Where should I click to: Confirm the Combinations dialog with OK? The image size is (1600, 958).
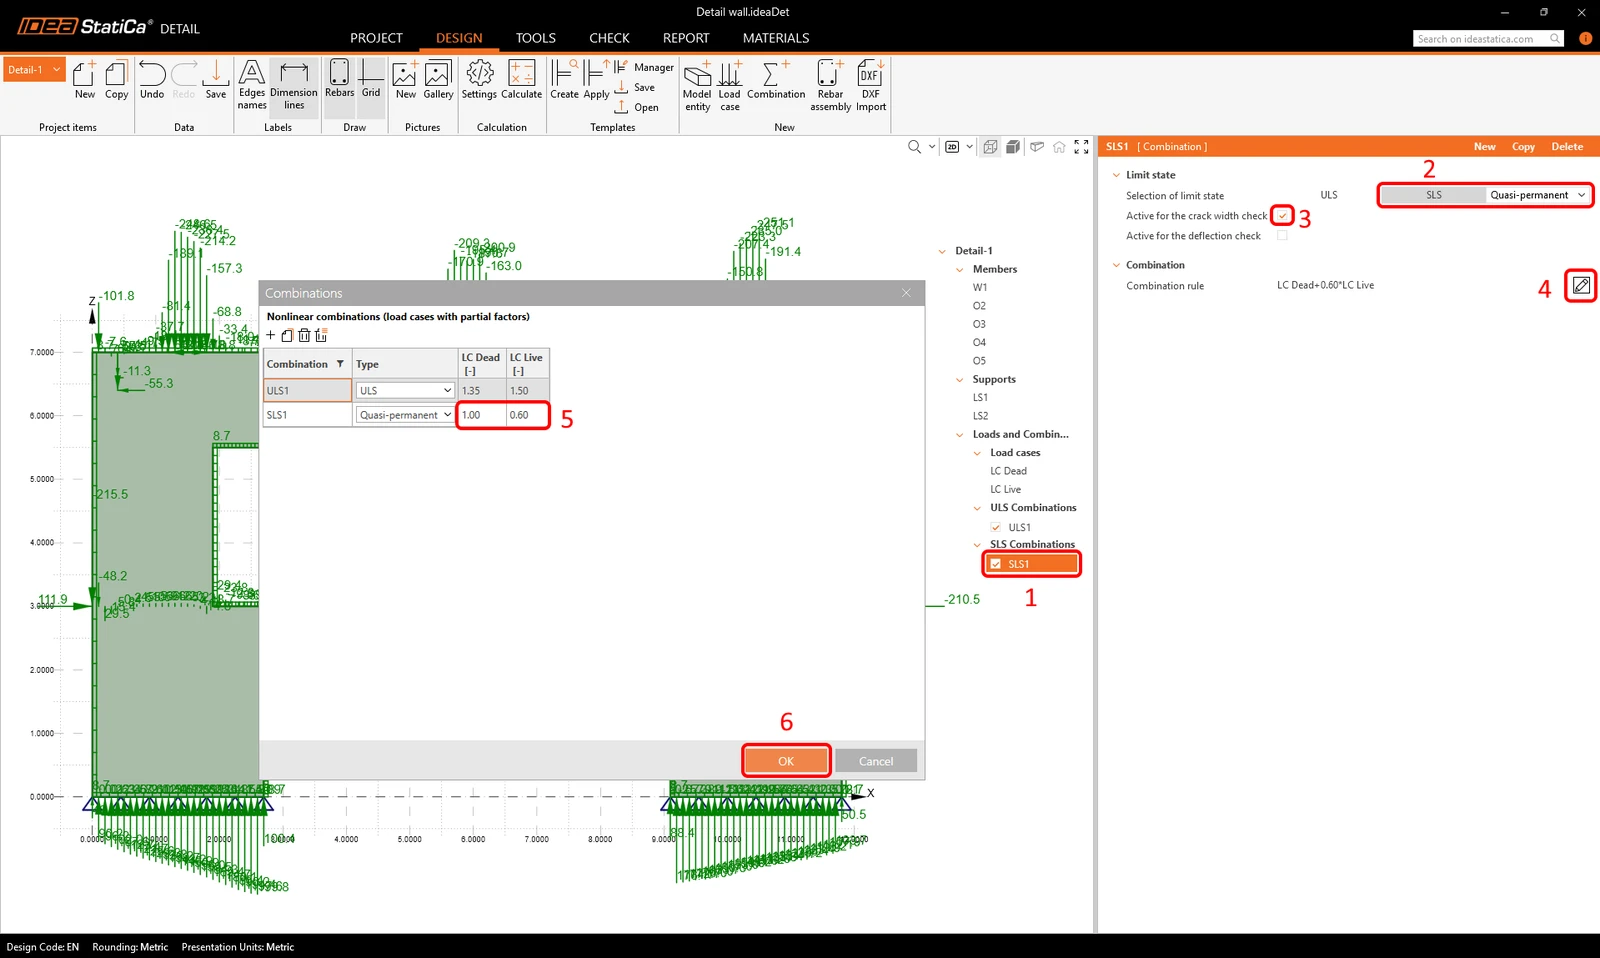coord(786,761)
